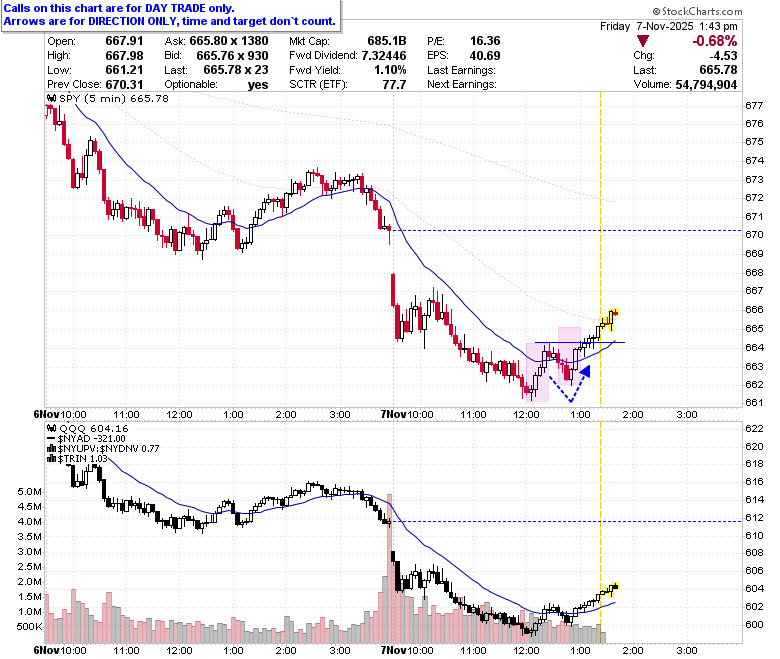Click the pink shaded rectangle near 12:00 low
This screenshot has width=780, height=659.
[538, 372]
